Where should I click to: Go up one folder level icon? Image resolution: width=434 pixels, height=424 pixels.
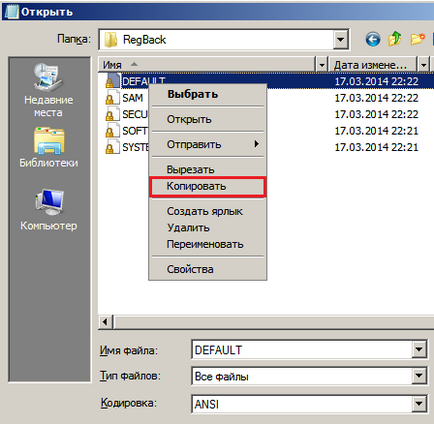click(395, 39)
